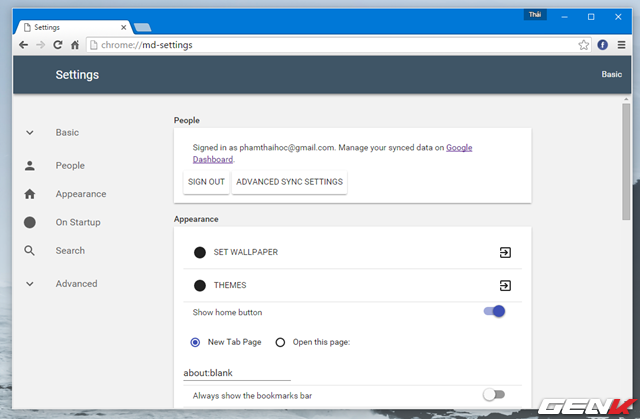
Task: Go to home page via home icon
Action: [75, 45]
